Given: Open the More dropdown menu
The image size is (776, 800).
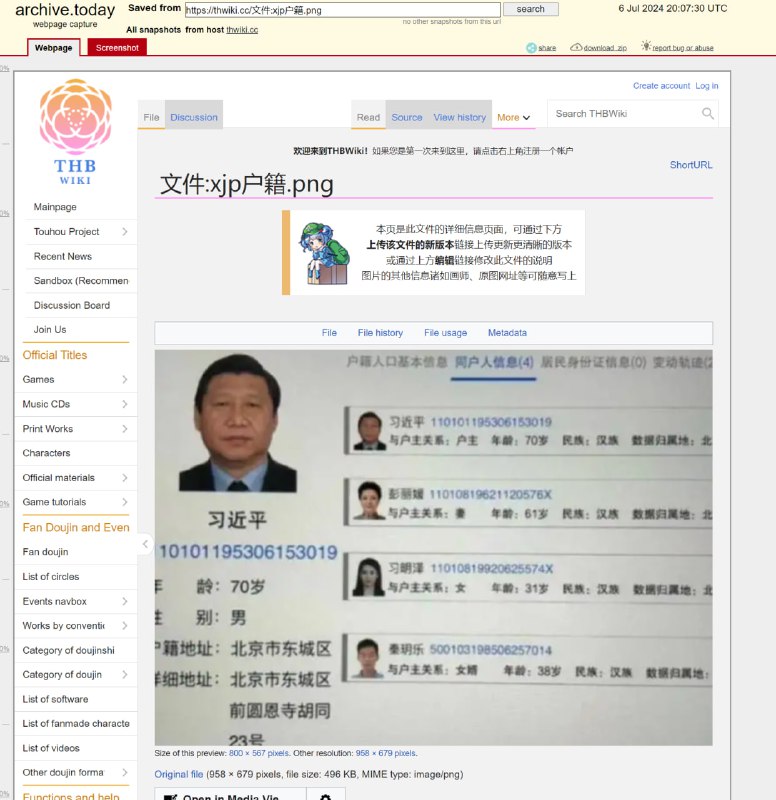Looking at the screenshot, I should [x=514, y=117].
